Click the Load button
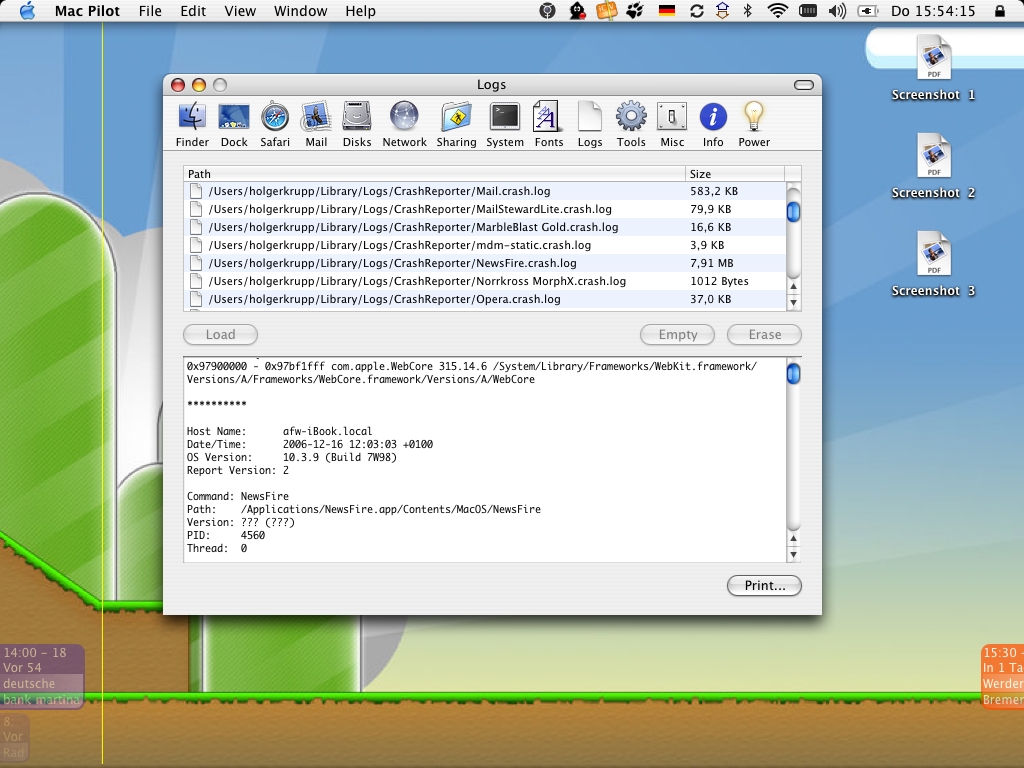The image size is (1024, 768). [x=221, y=334]
